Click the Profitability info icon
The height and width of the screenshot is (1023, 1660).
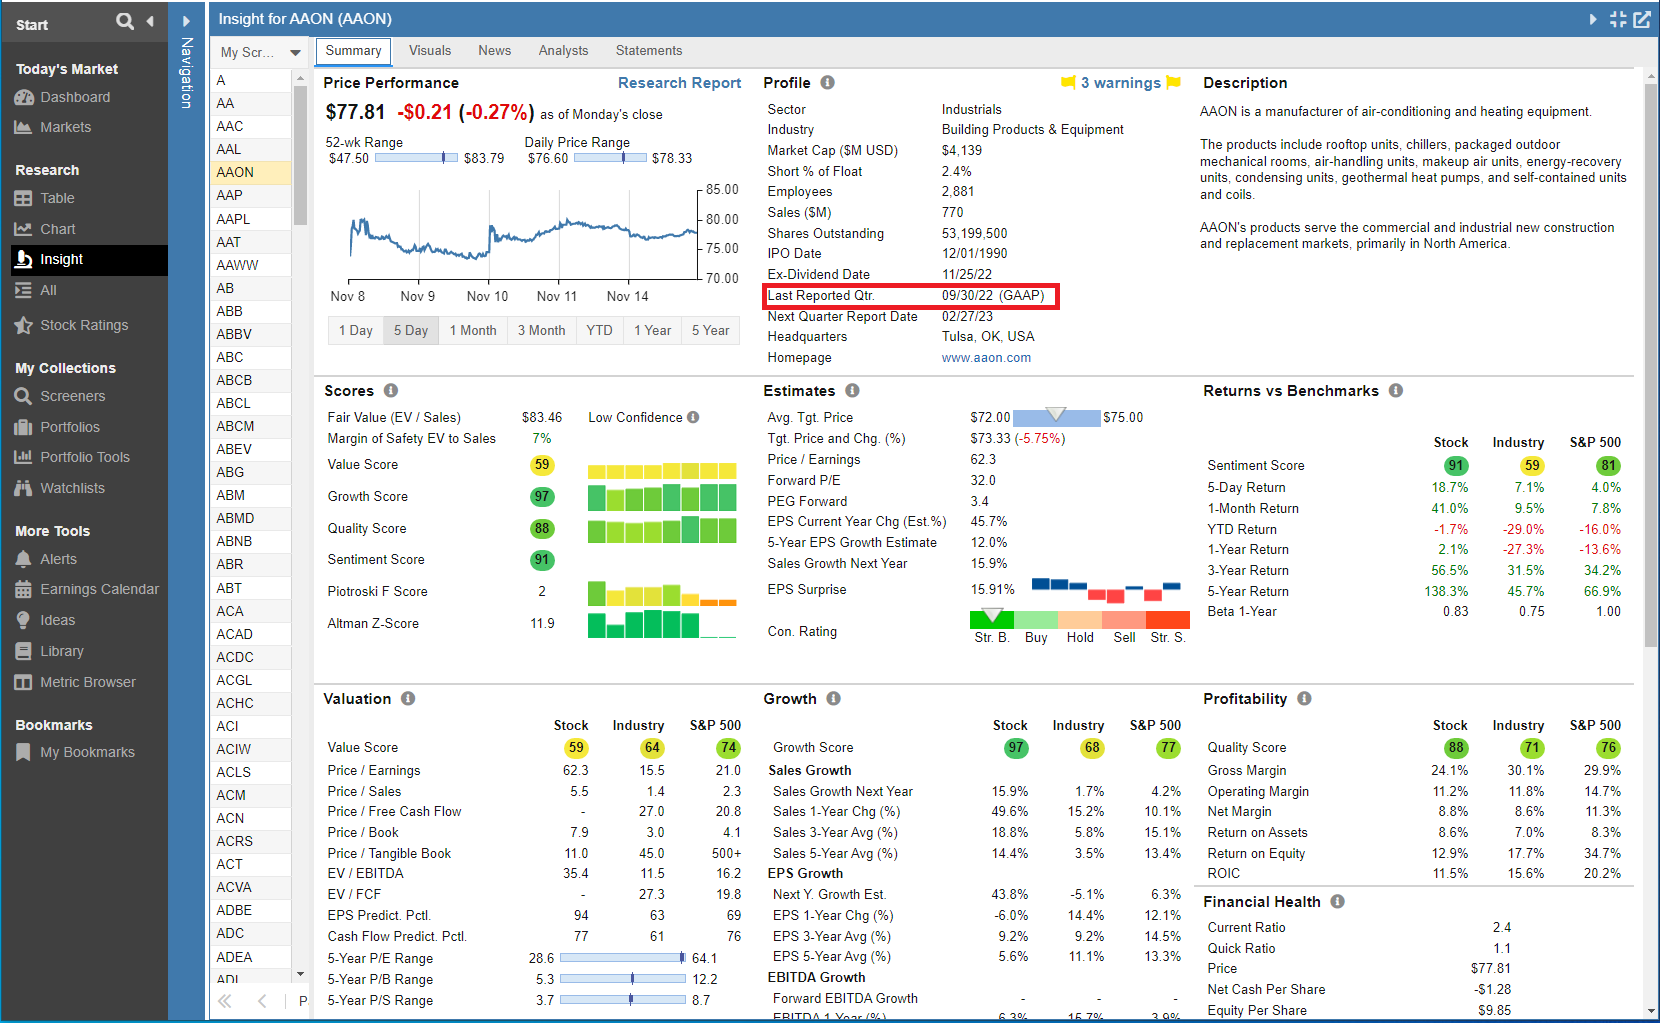pyautogui.click(x=1304, y=699)
